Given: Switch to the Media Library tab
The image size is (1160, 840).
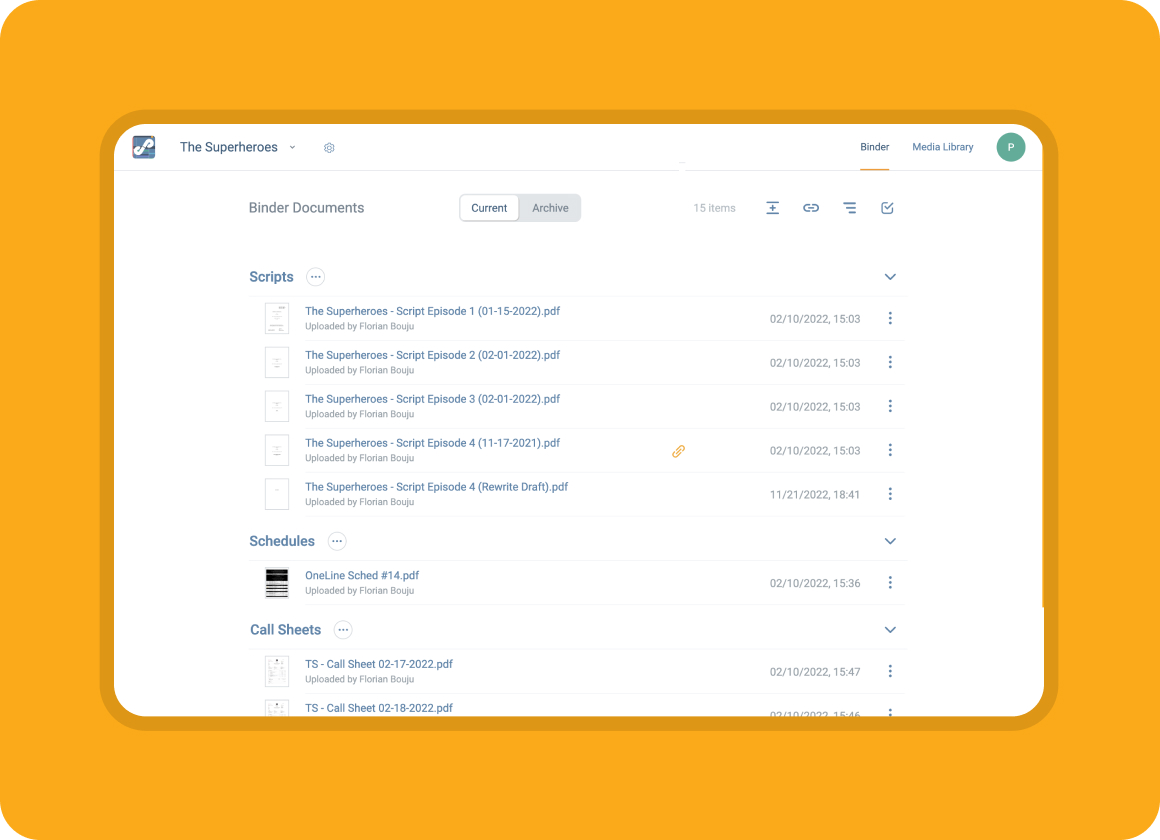Looking at the screenshot, I should [942, 147].
